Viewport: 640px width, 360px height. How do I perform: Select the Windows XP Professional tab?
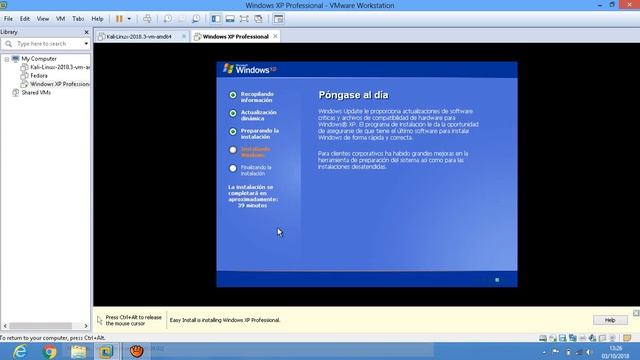(236, 36)
